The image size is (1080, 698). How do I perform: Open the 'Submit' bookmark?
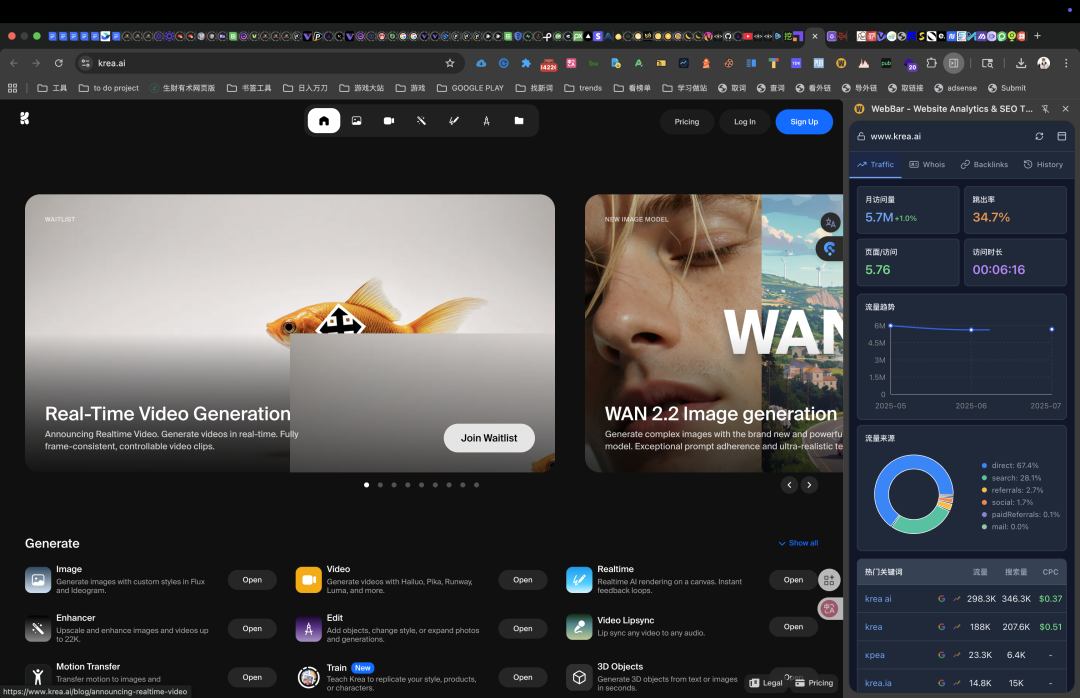coord(1007,88)
